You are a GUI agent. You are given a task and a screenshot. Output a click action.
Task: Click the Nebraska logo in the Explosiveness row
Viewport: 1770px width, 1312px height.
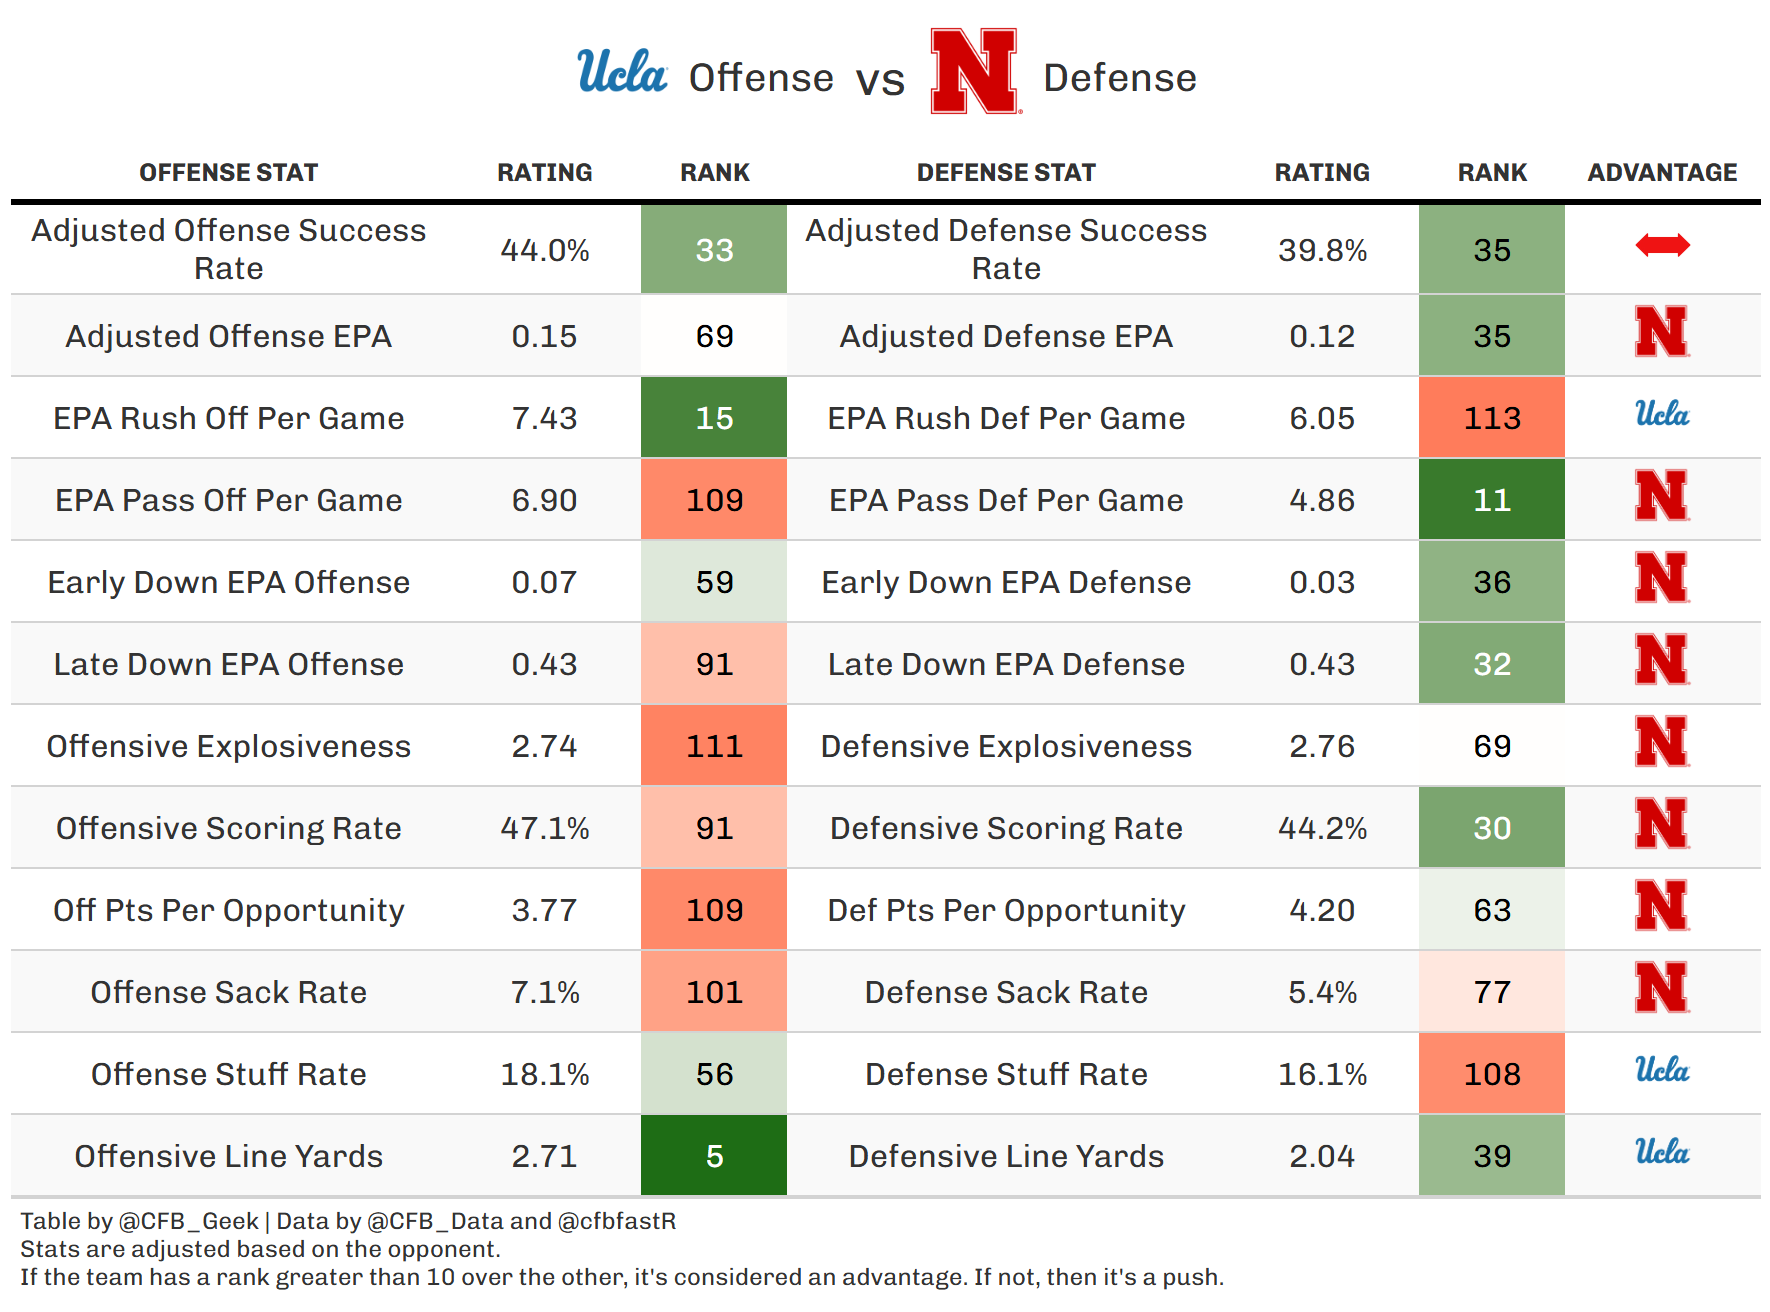1662,742
